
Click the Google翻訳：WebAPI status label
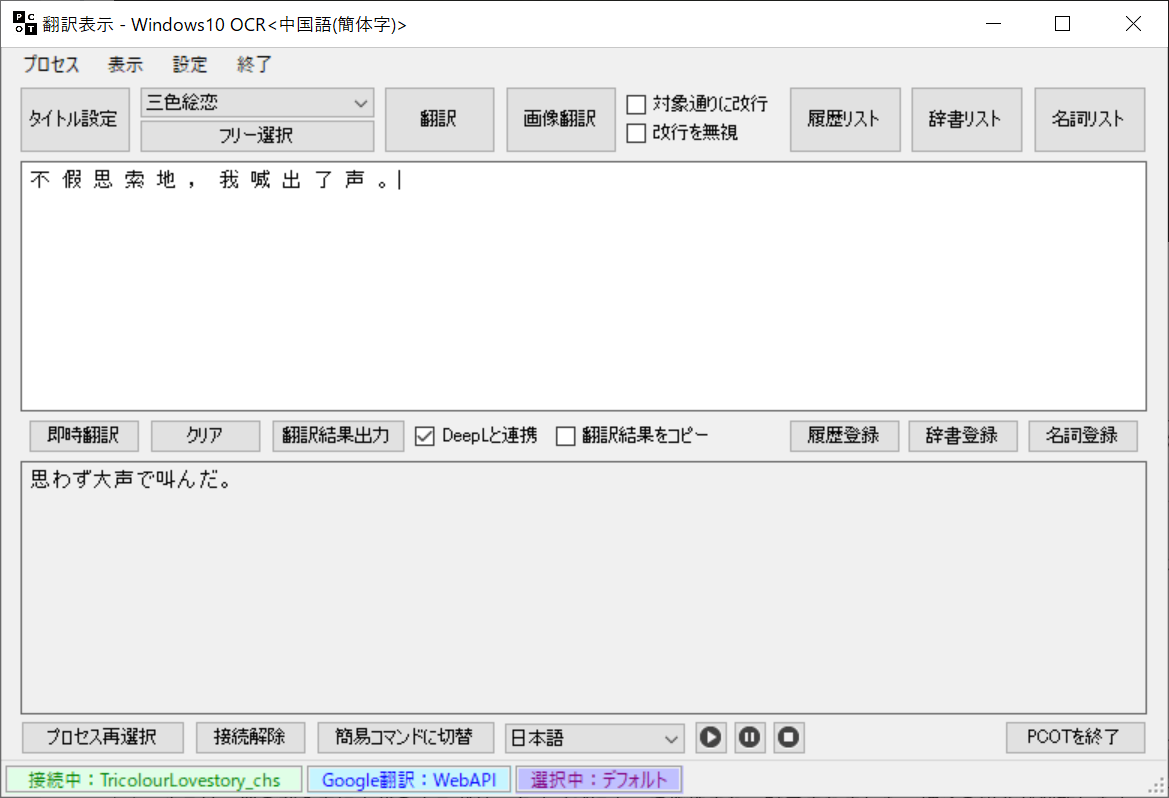pyautogui.click(x=409, y=780)
